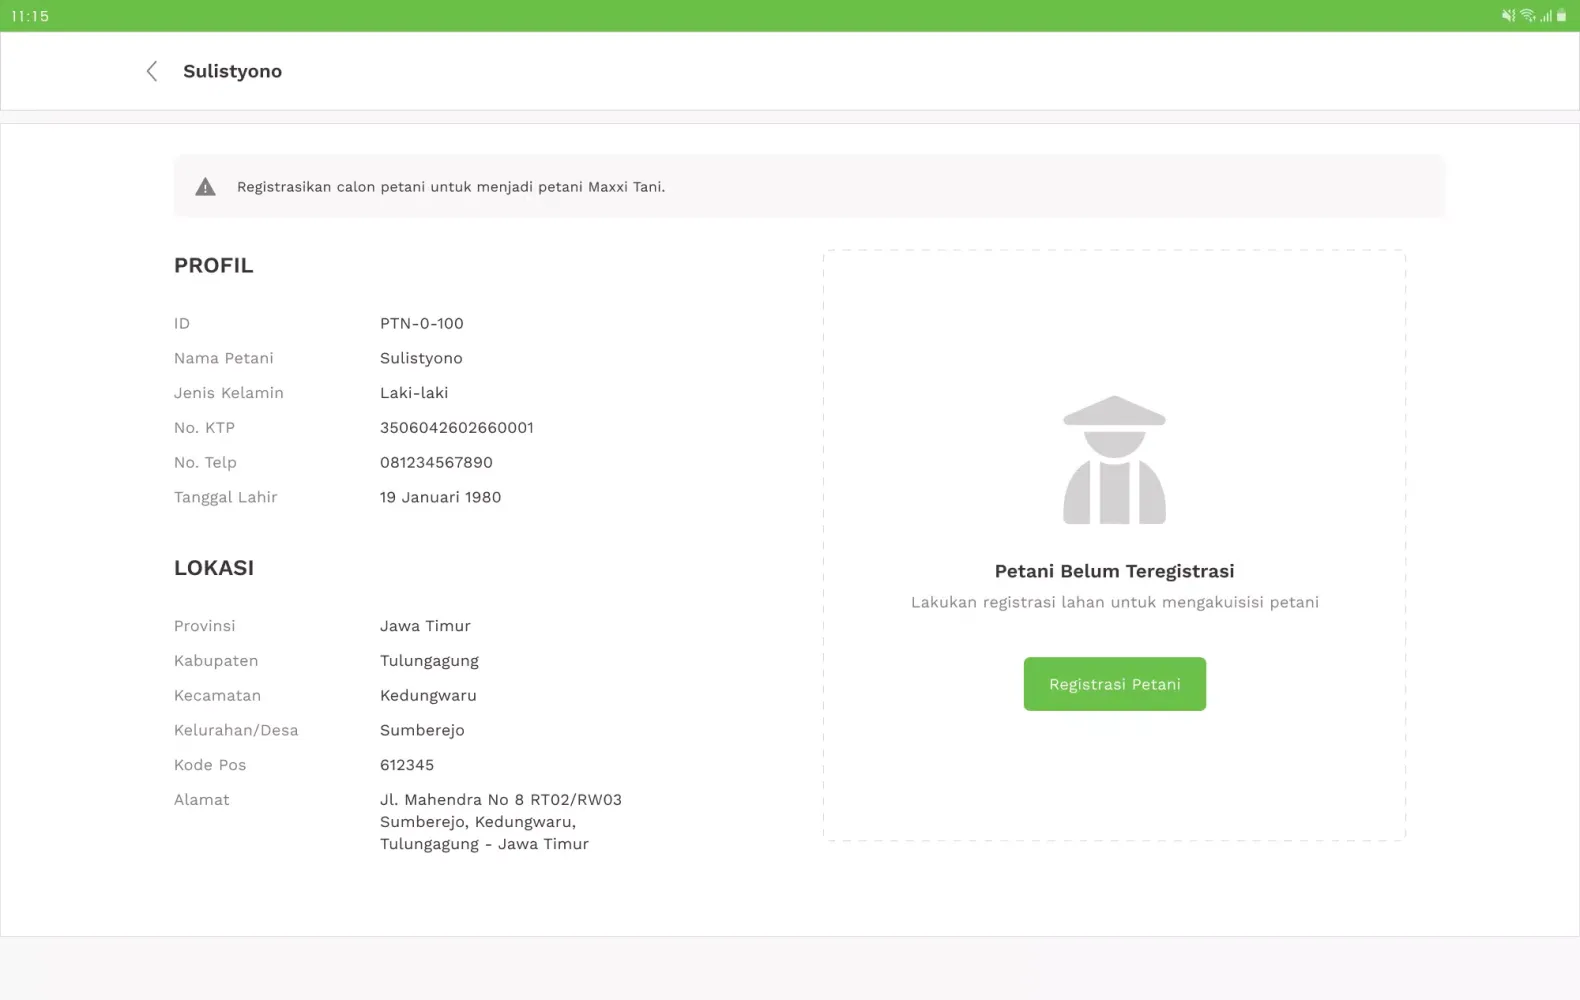Click the Kelurahan/Desa field label
This screenshot has width=1580, height=1000.
[x=236, y=730]
